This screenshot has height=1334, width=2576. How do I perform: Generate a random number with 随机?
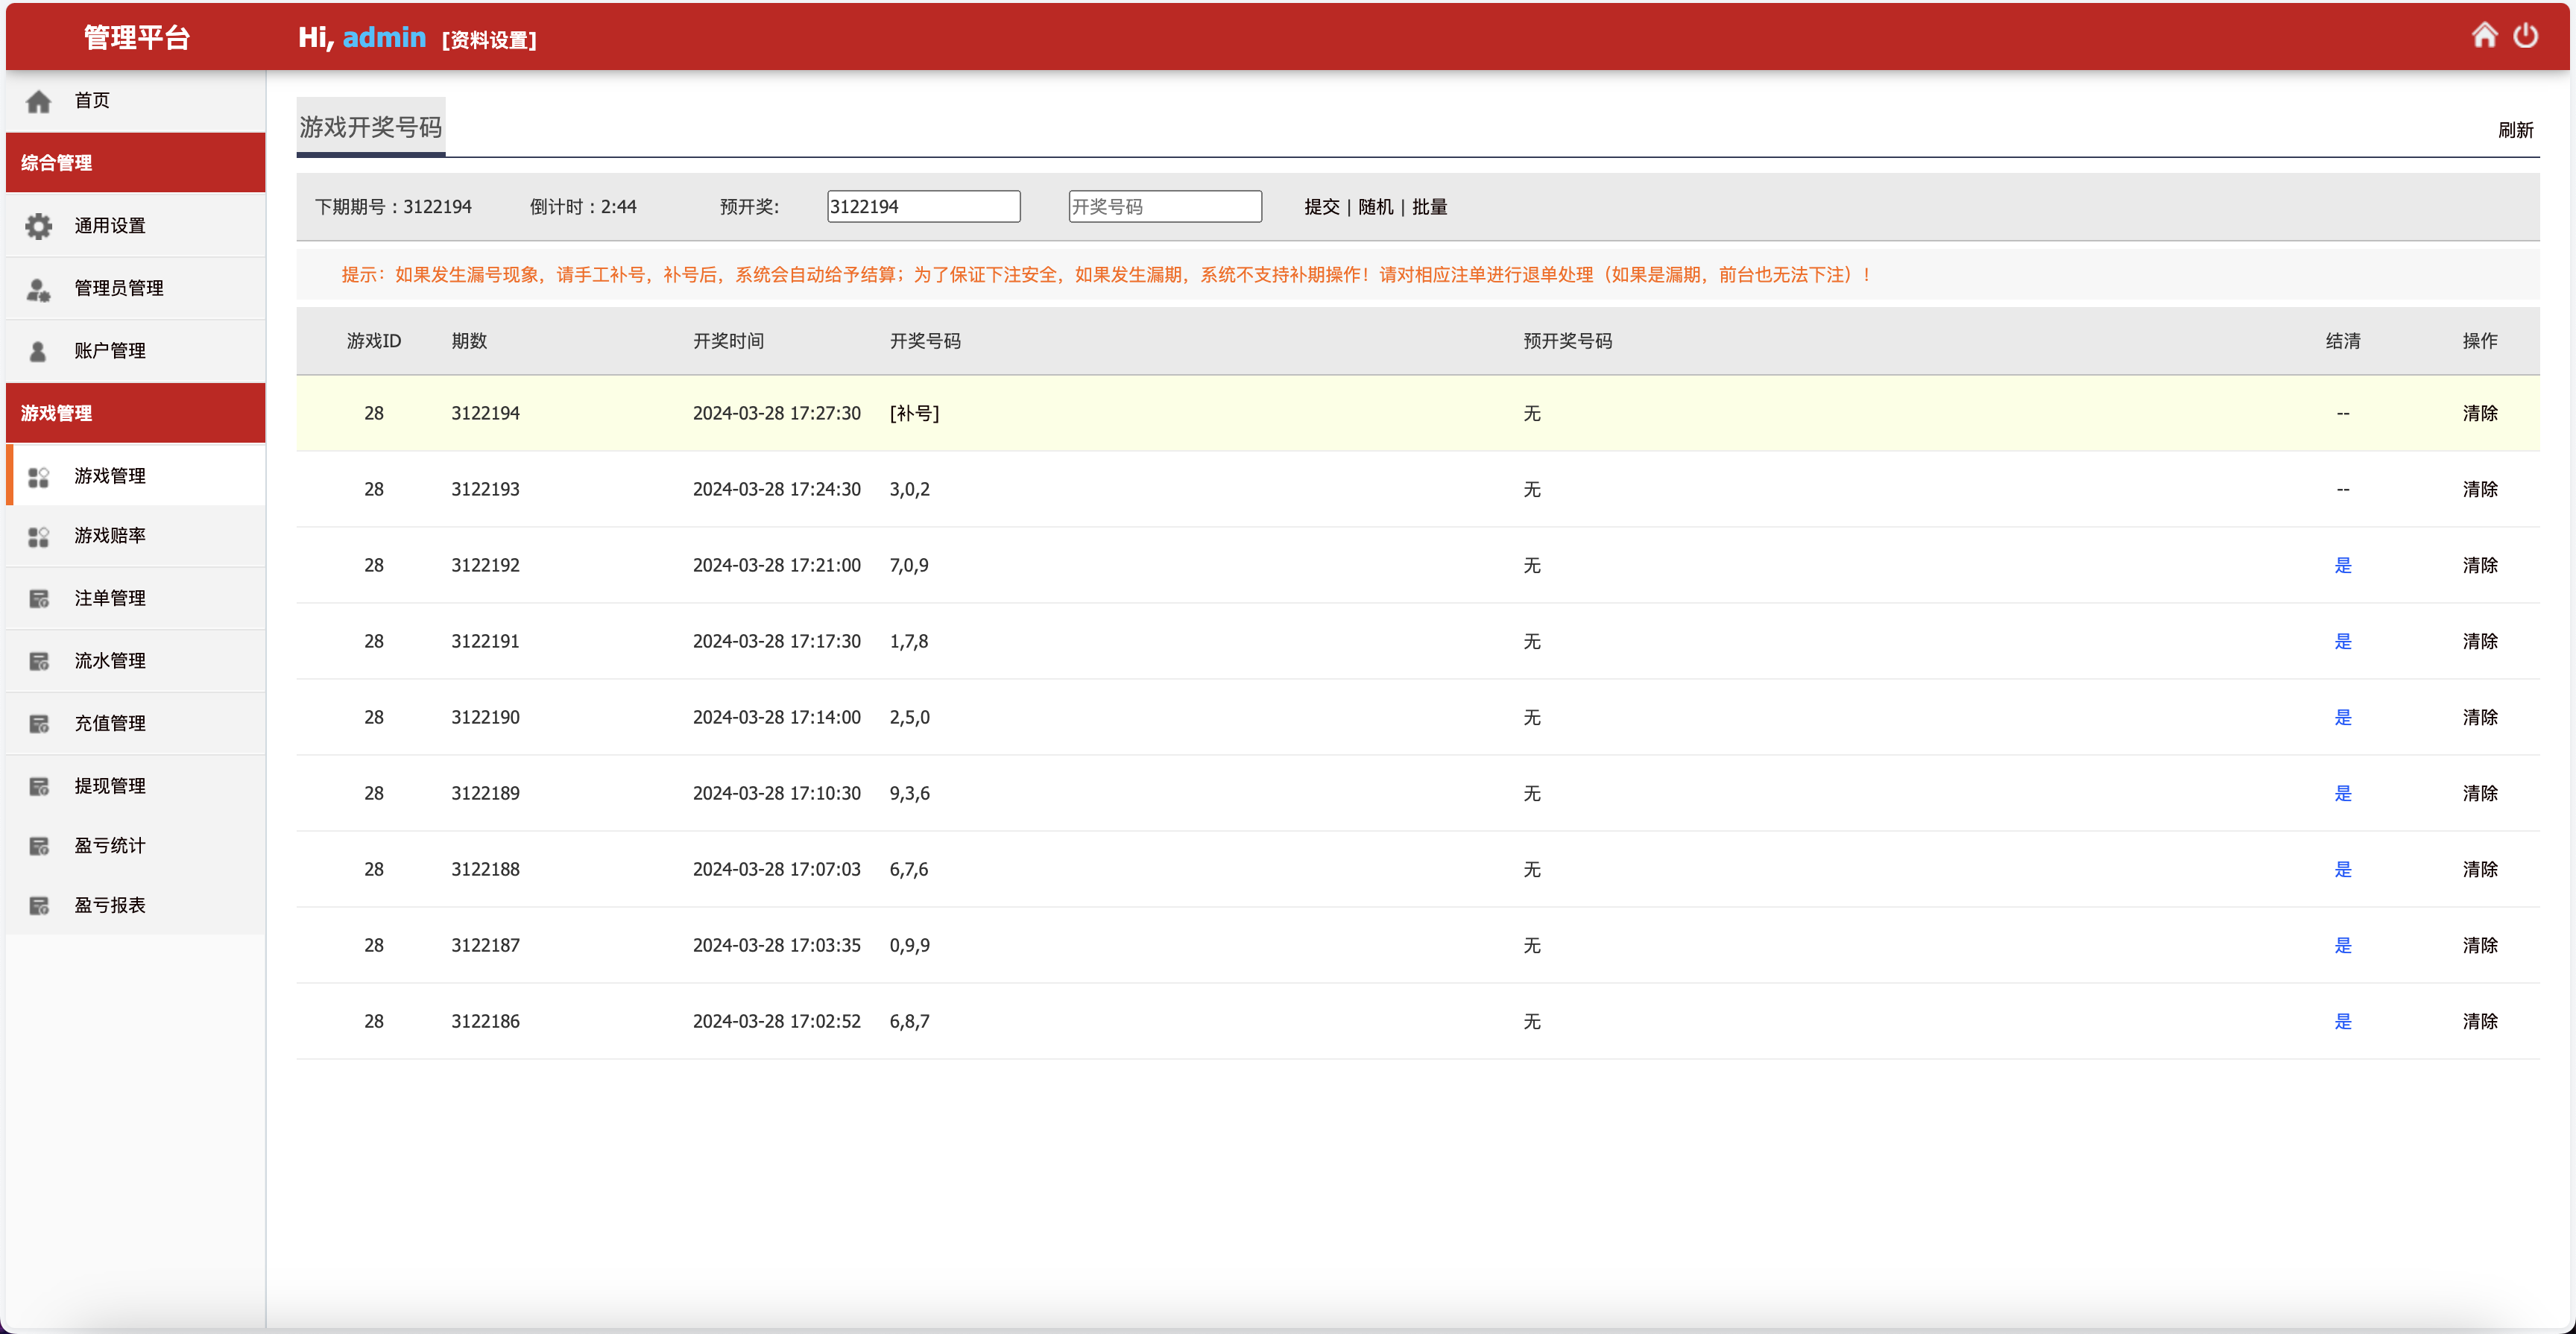point(1375,206)
